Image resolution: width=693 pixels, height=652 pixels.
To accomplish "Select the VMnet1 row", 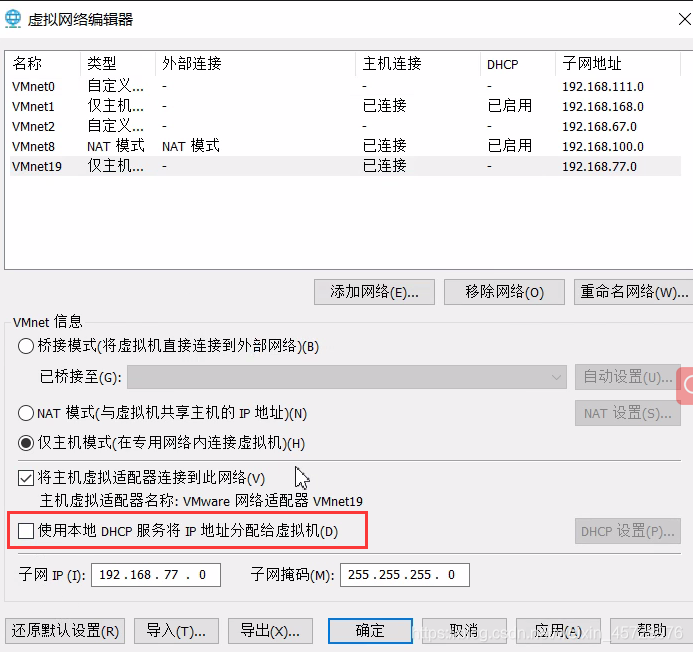I will (x=345, y=106).
